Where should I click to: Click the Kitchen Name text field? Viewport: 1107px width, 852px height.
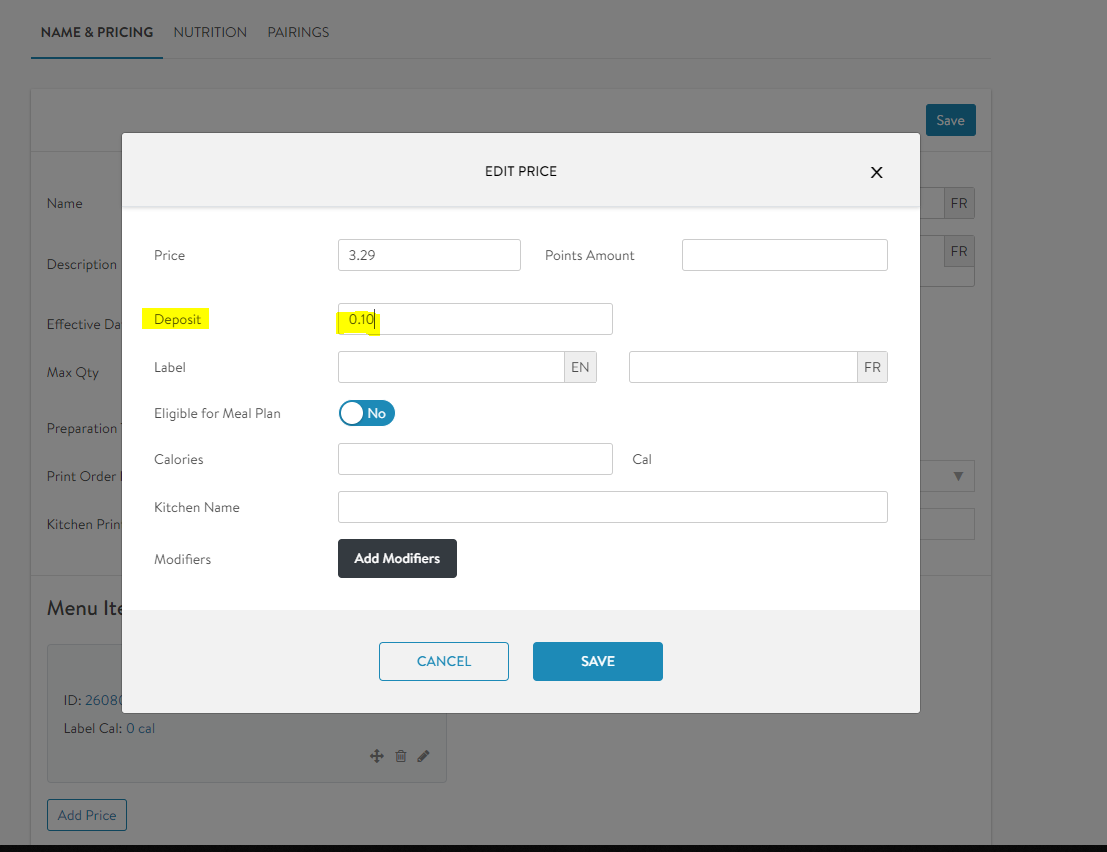[x=612, y=507]
